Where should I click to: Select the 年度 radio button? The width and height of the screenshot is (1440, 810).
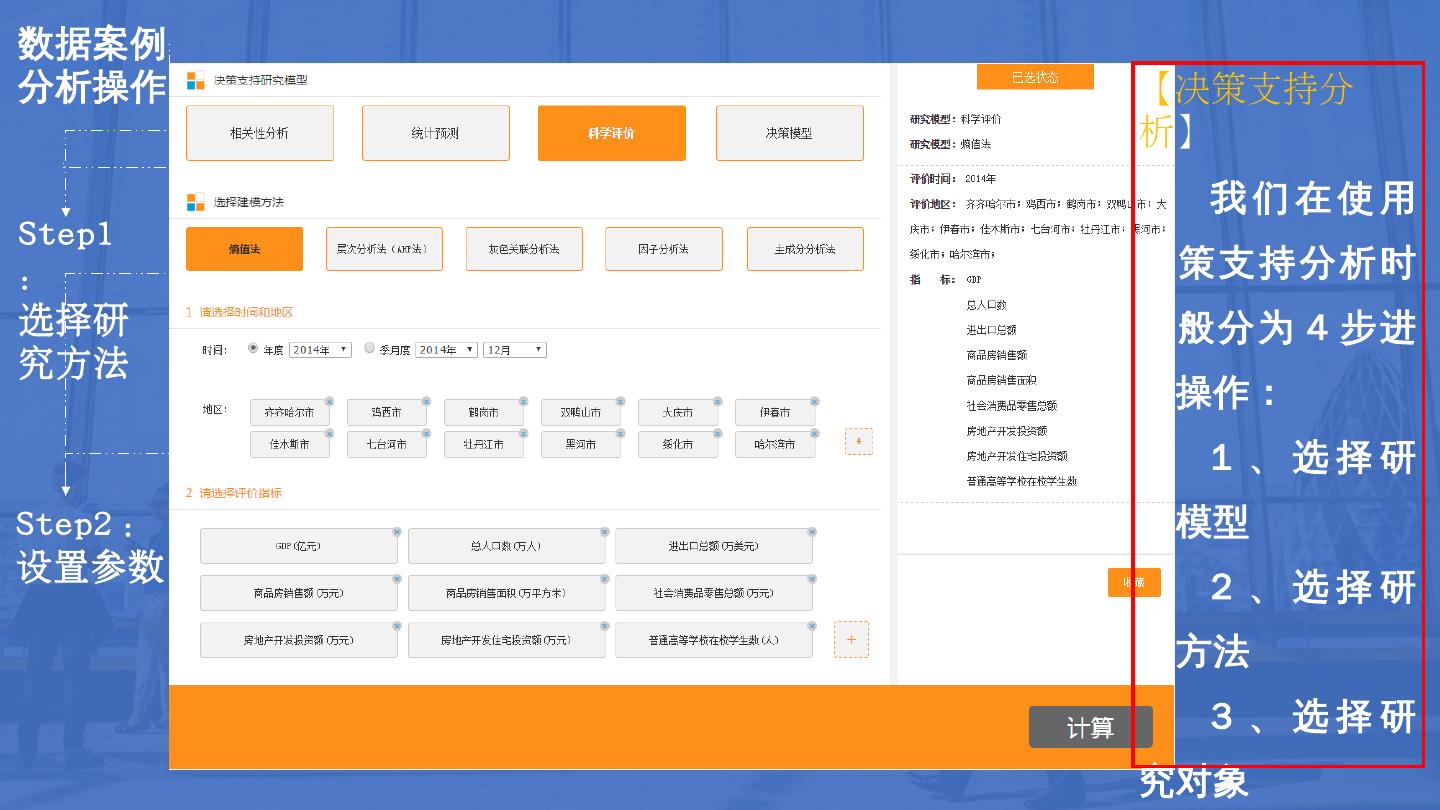tap(252, 349)
